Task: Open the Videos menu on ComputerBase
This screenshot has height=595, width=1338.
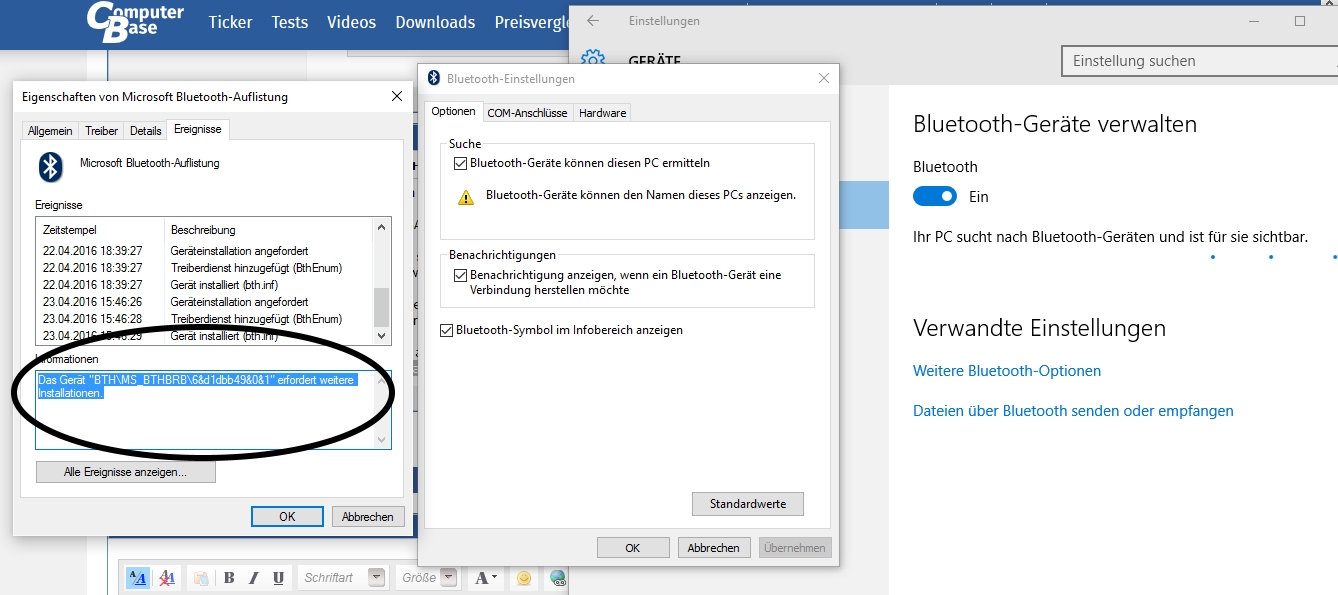Action: pyautogui.click(x=352, y=22)
